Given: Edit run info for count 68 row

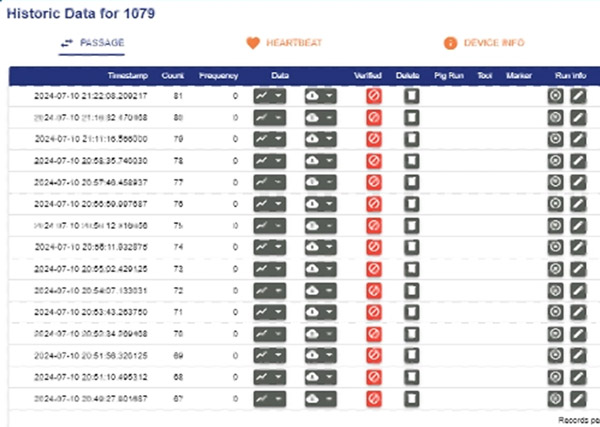Looking at the screenshot, I should (578, 377).
